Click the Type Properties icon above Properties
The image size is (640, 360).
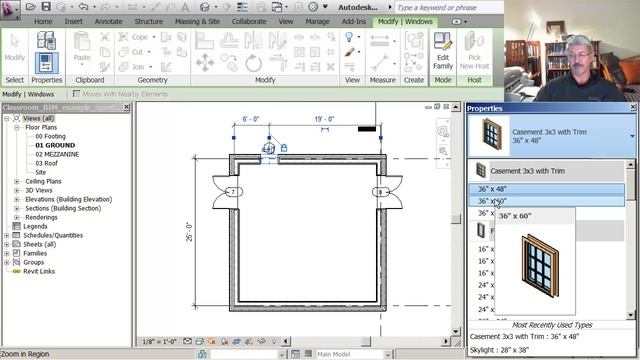coord(46,40)
